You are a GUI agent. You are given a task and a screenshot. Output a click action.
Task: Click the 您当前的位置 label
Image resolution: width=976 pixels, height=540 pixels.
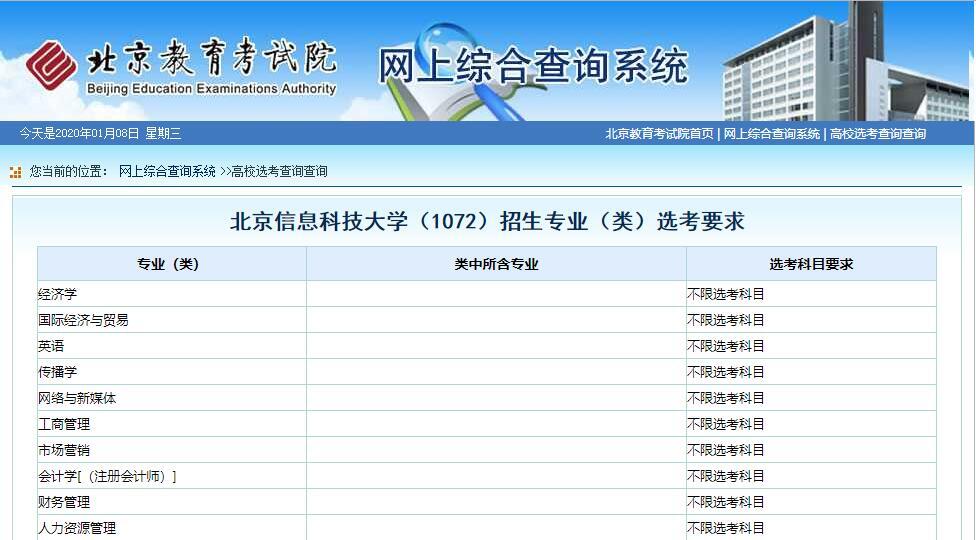click(69, 171)
